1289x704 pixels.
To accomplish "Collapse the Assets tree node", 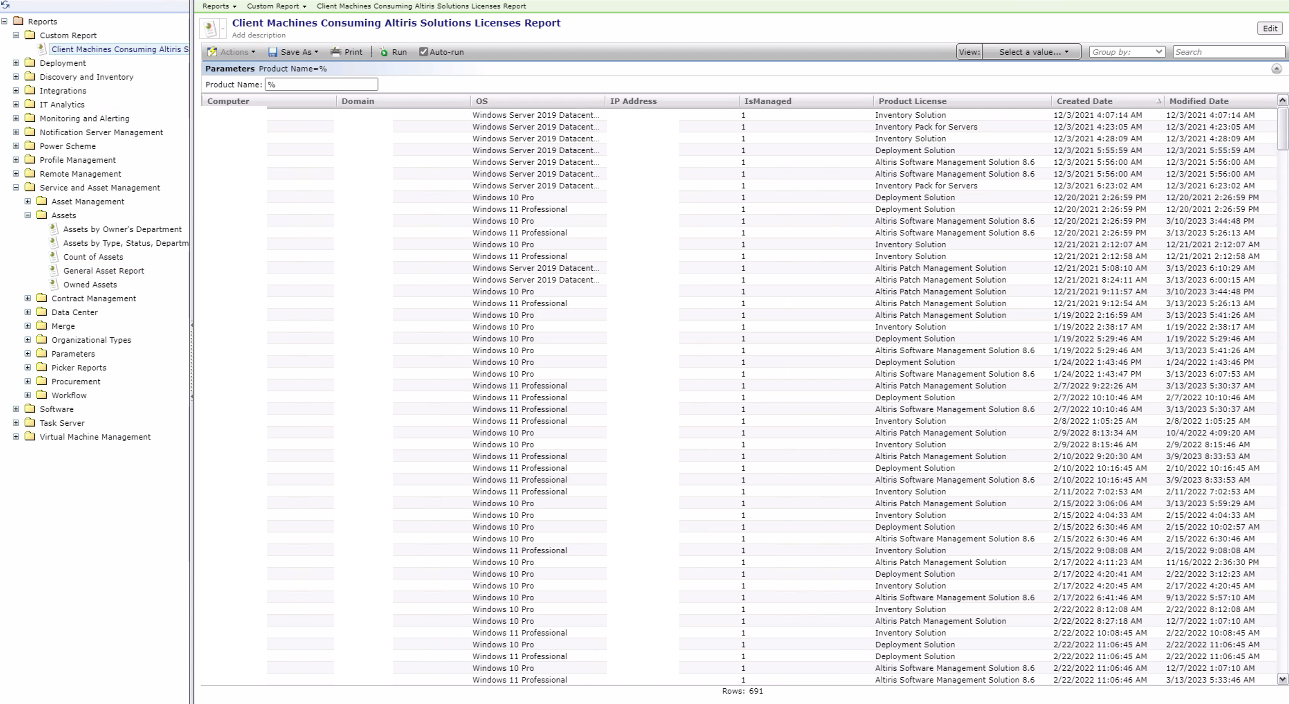I will (28, 215).
